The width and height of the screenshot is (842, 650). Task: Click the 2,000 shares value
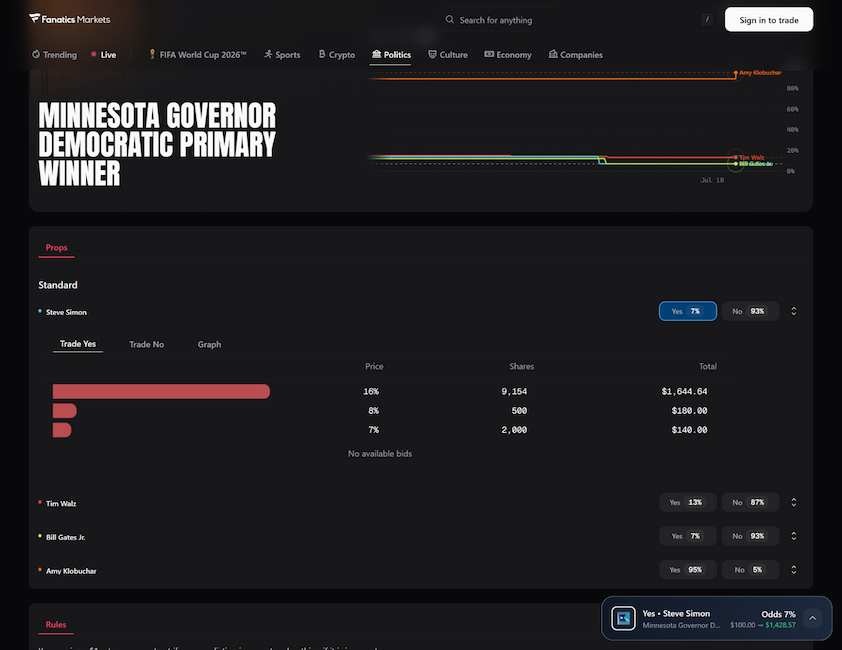(x=514, y=430)
